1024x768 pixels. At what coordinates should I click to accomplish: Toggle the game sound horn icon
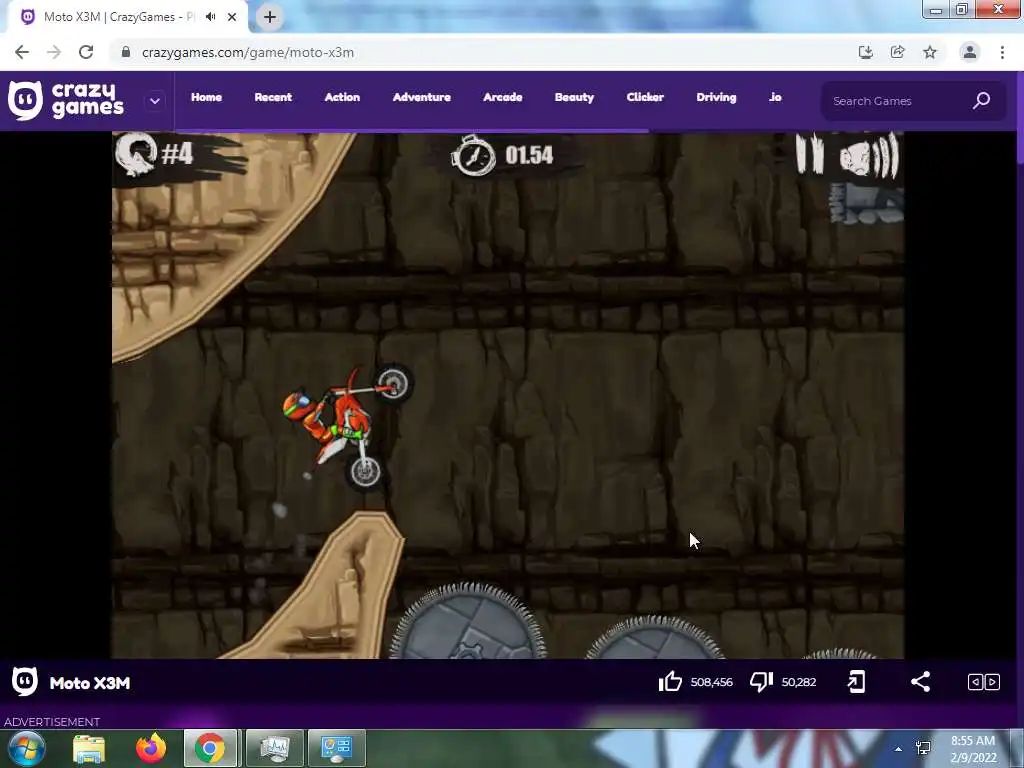pyautogui.click(x=870, y=156)
